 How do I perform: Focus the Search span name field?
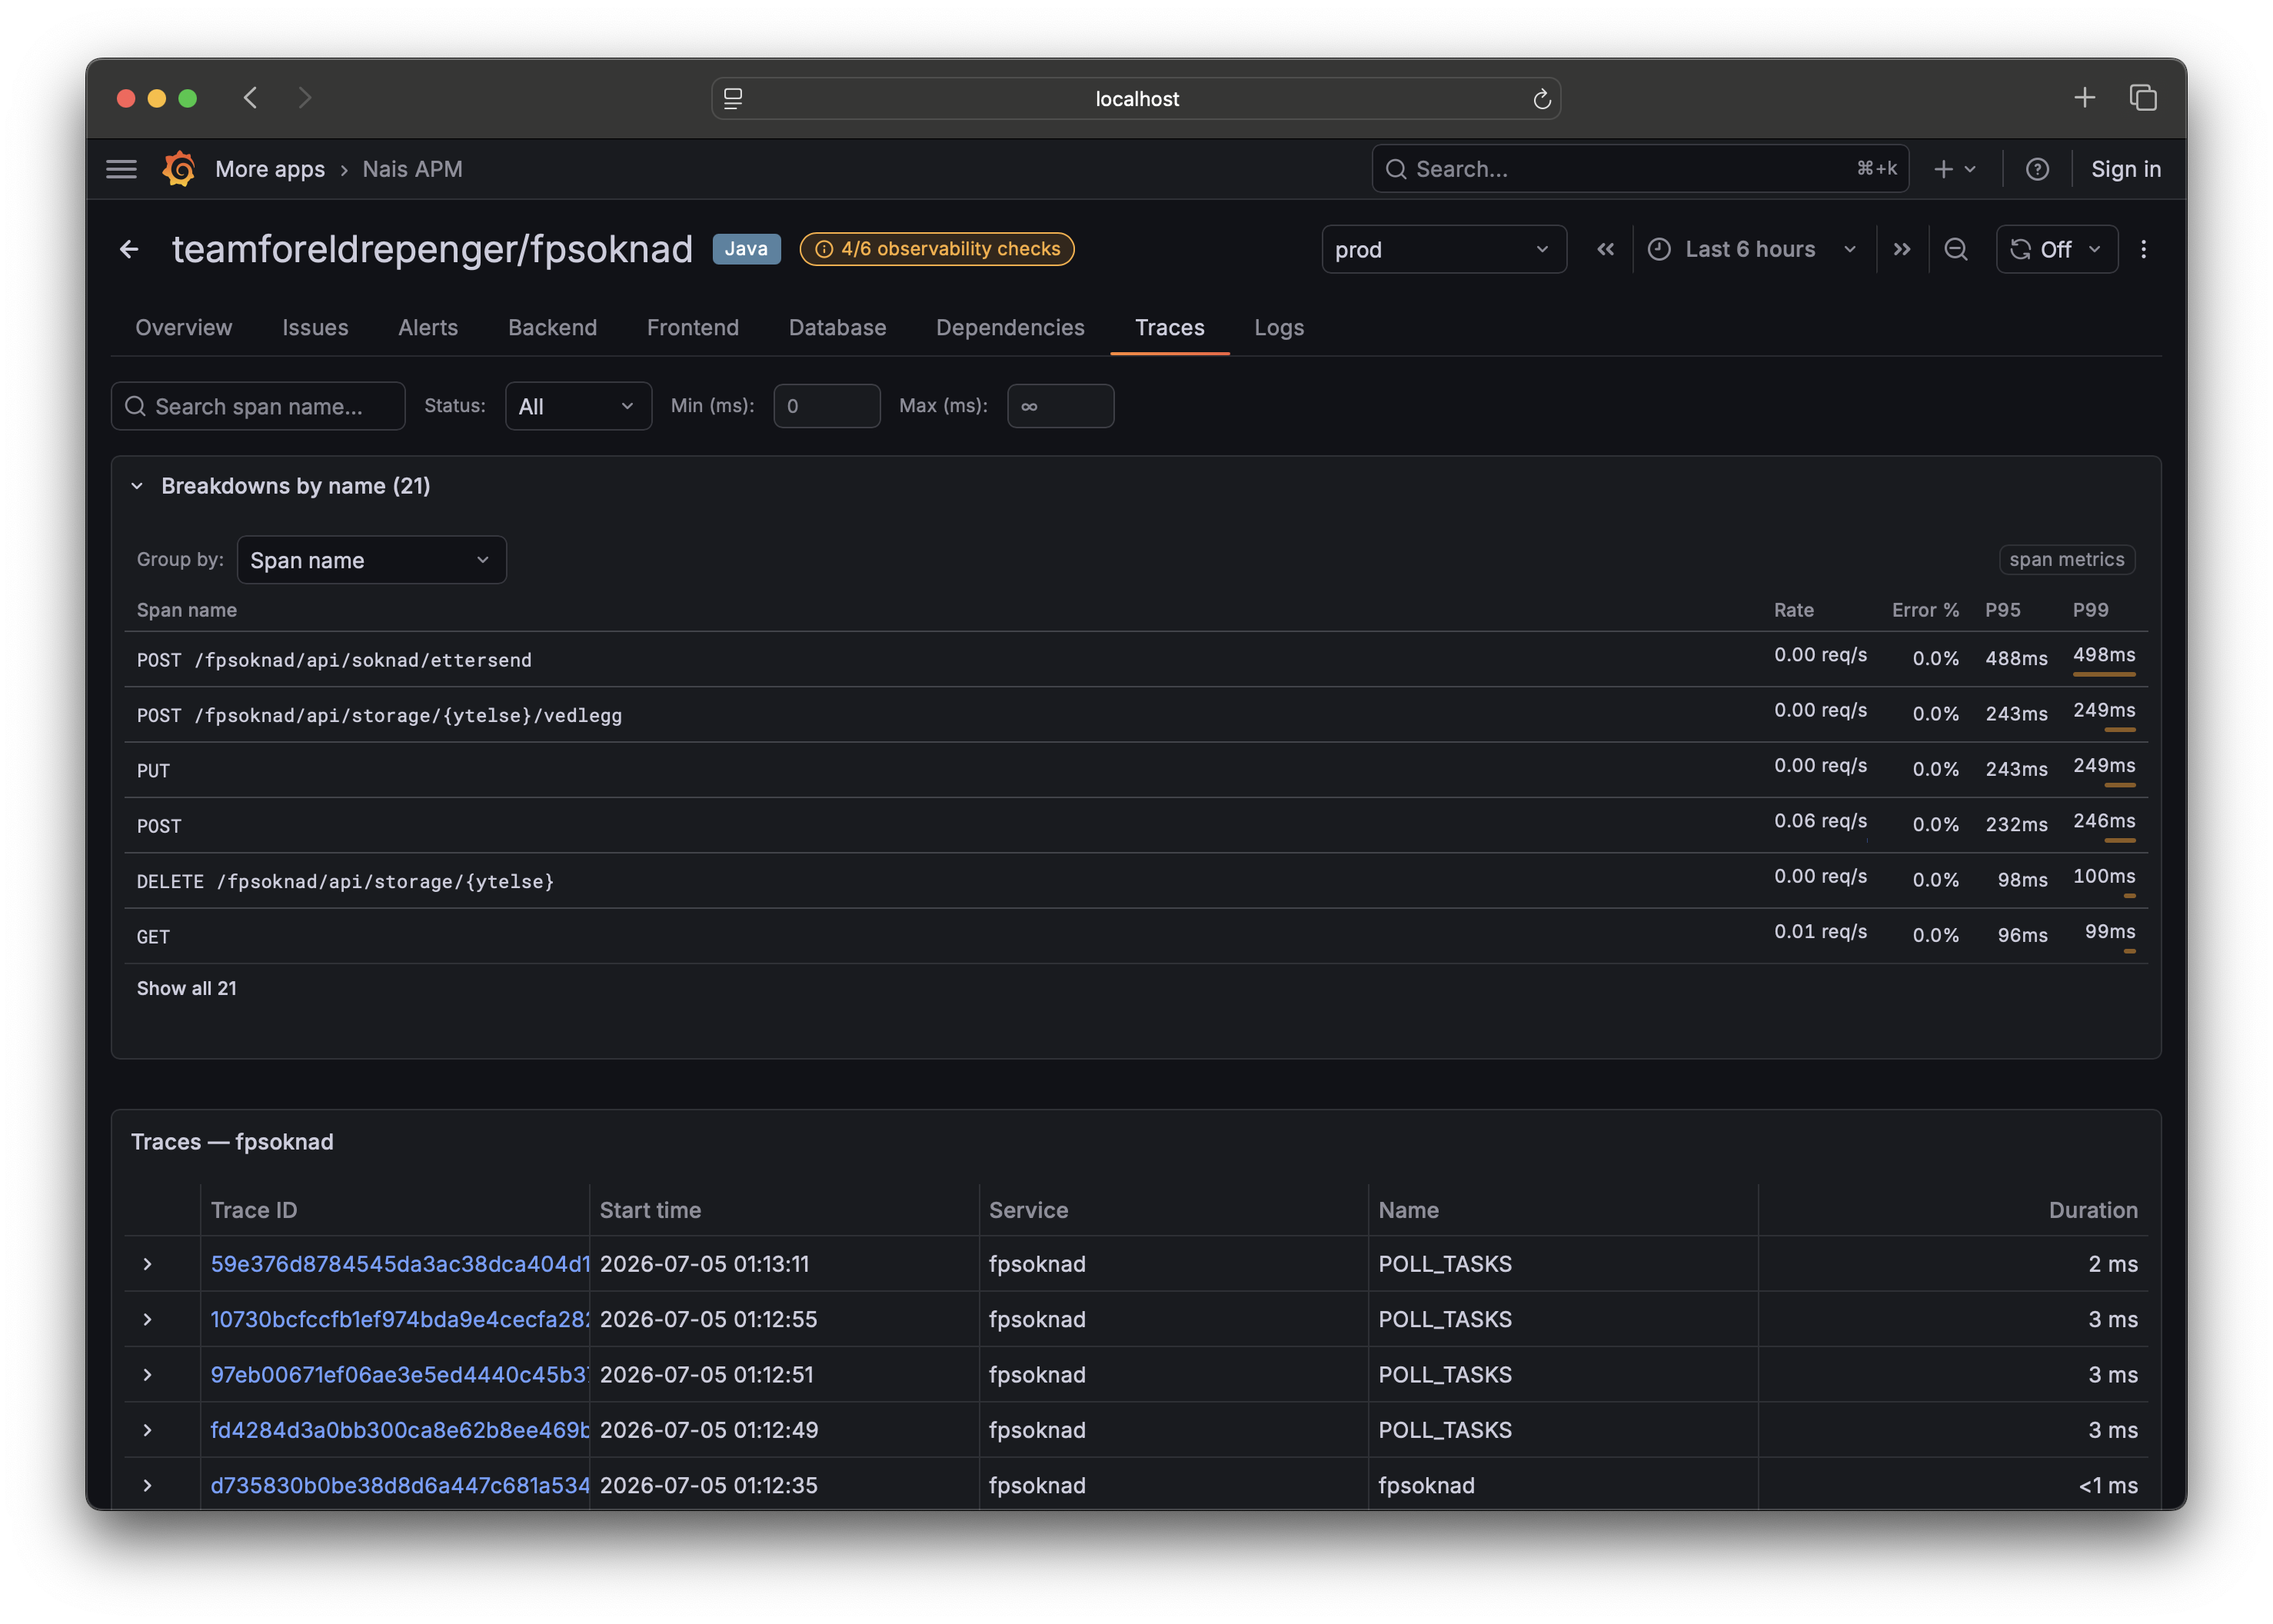tap(258, 406)
